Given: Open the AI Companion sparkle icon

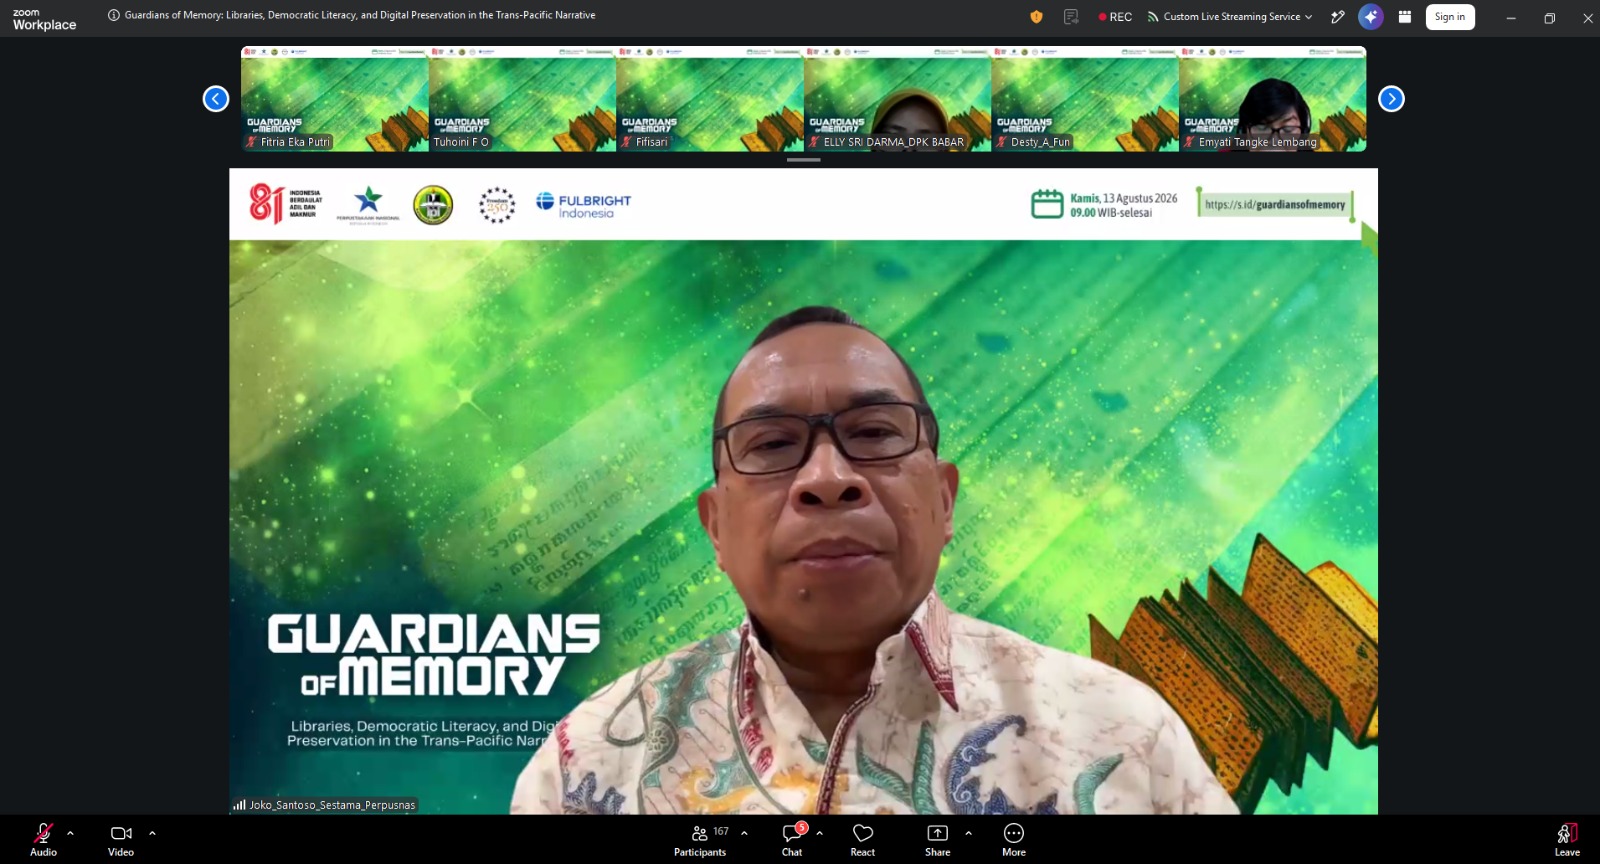Looking at the screenshot, I should point(1371,17).
